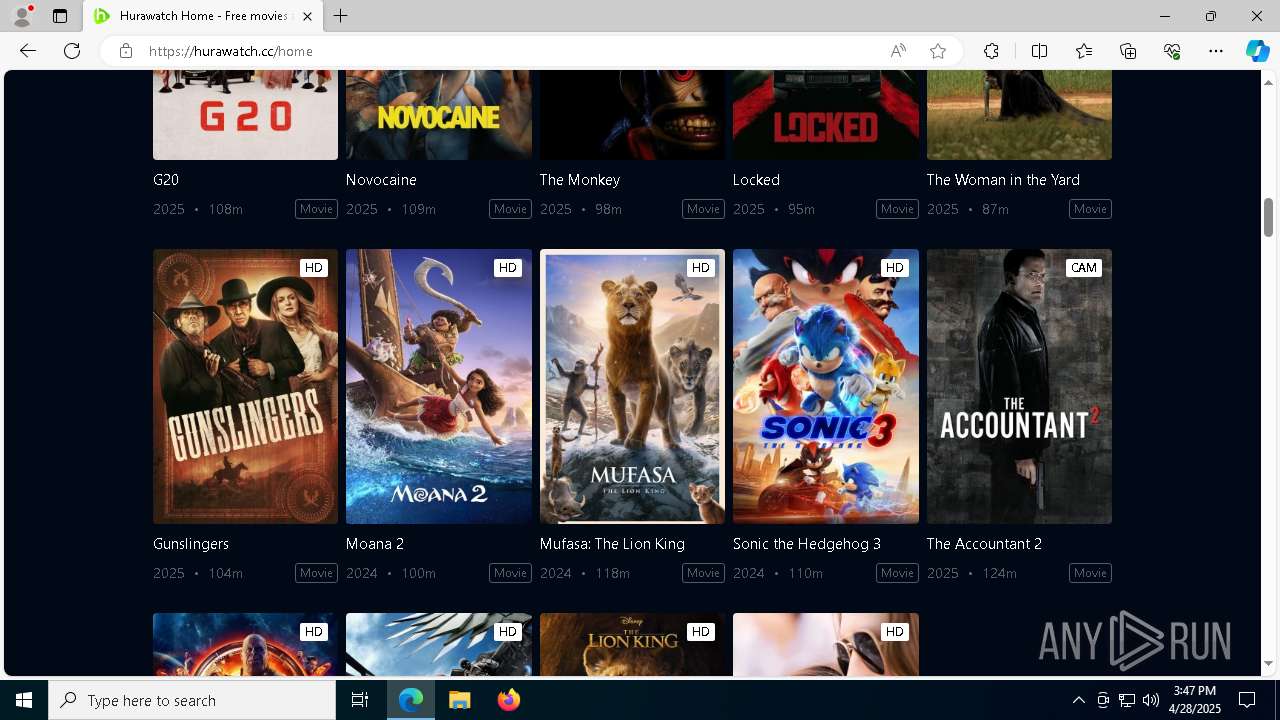
Task: Click the CAM badge on Accountant 2
Action: pyautogui.click(x=1084, y=268)
